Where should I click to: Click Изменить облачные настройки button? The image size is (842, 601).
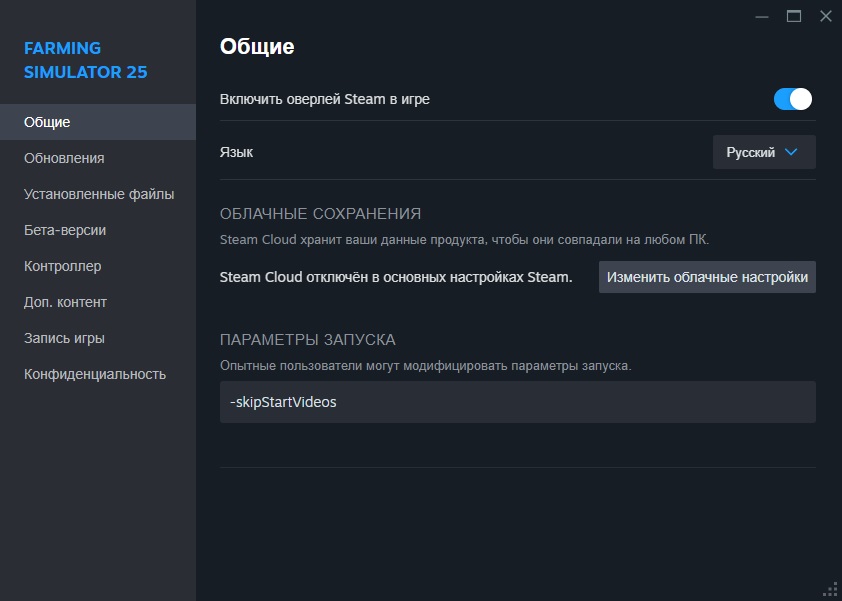[x=707, y=277]
